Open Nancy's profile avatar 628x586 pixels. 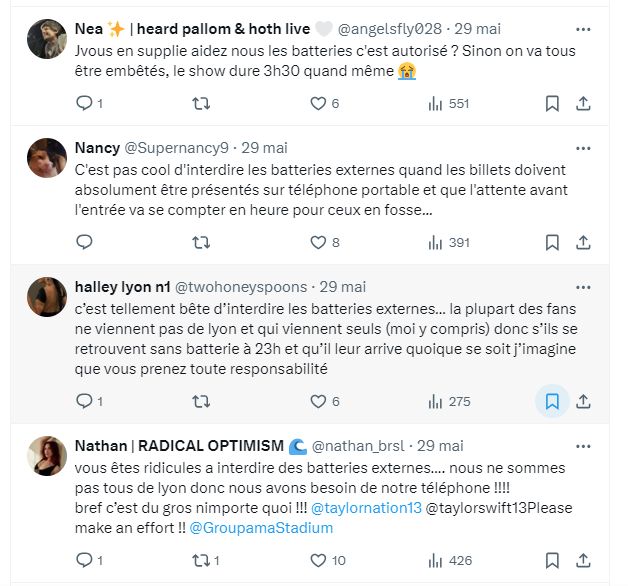47,157
